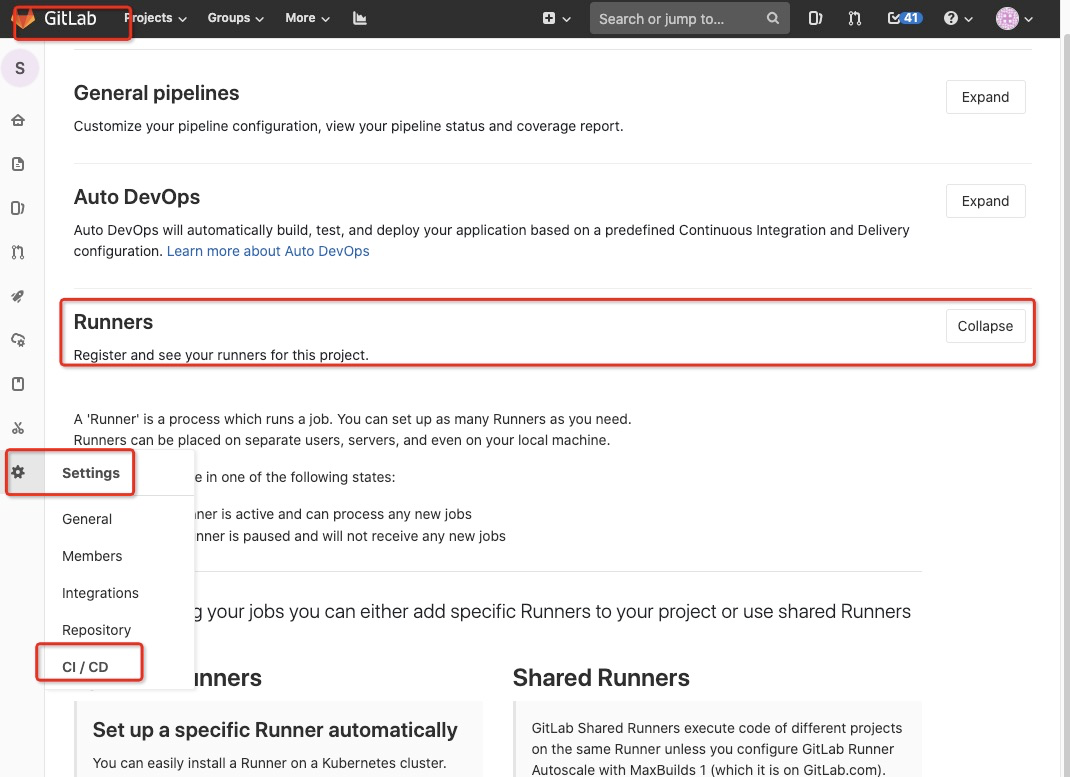The image size is (1070, 777).
Task: Open Learn more about Auto DevOps link
Action: [268, 251]
